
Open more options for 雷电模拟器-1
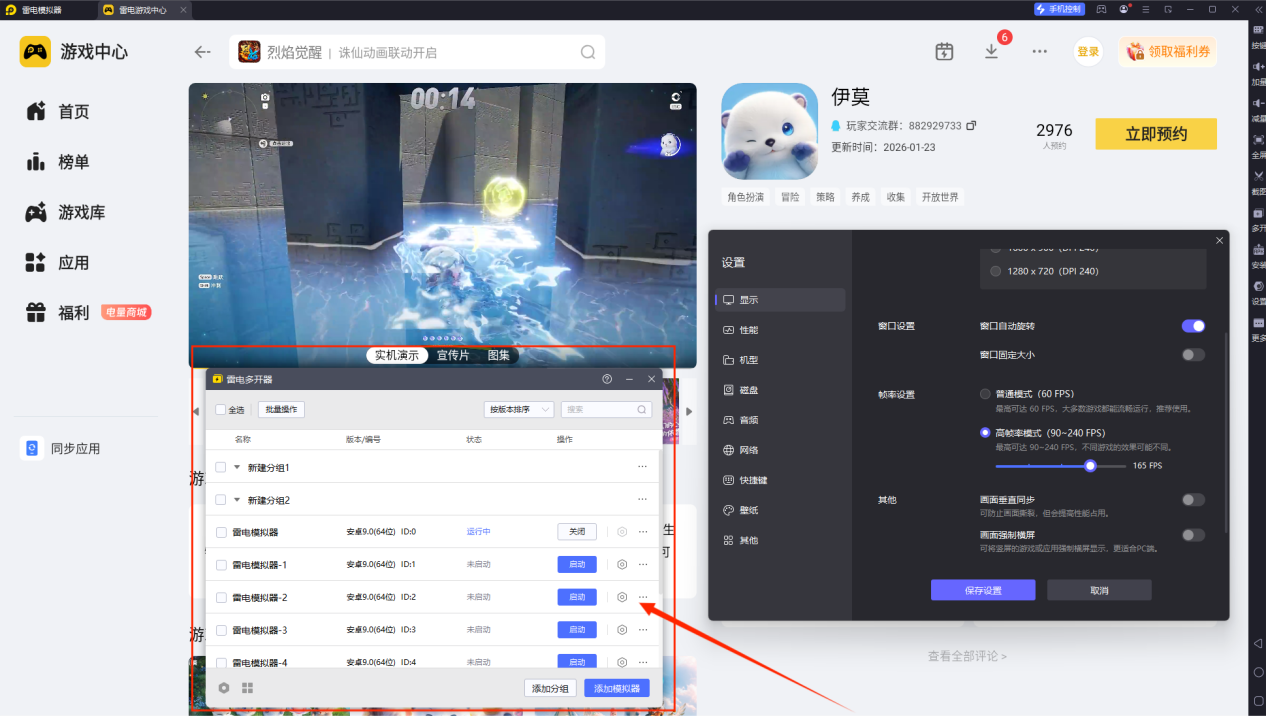(x=643, y=564)
